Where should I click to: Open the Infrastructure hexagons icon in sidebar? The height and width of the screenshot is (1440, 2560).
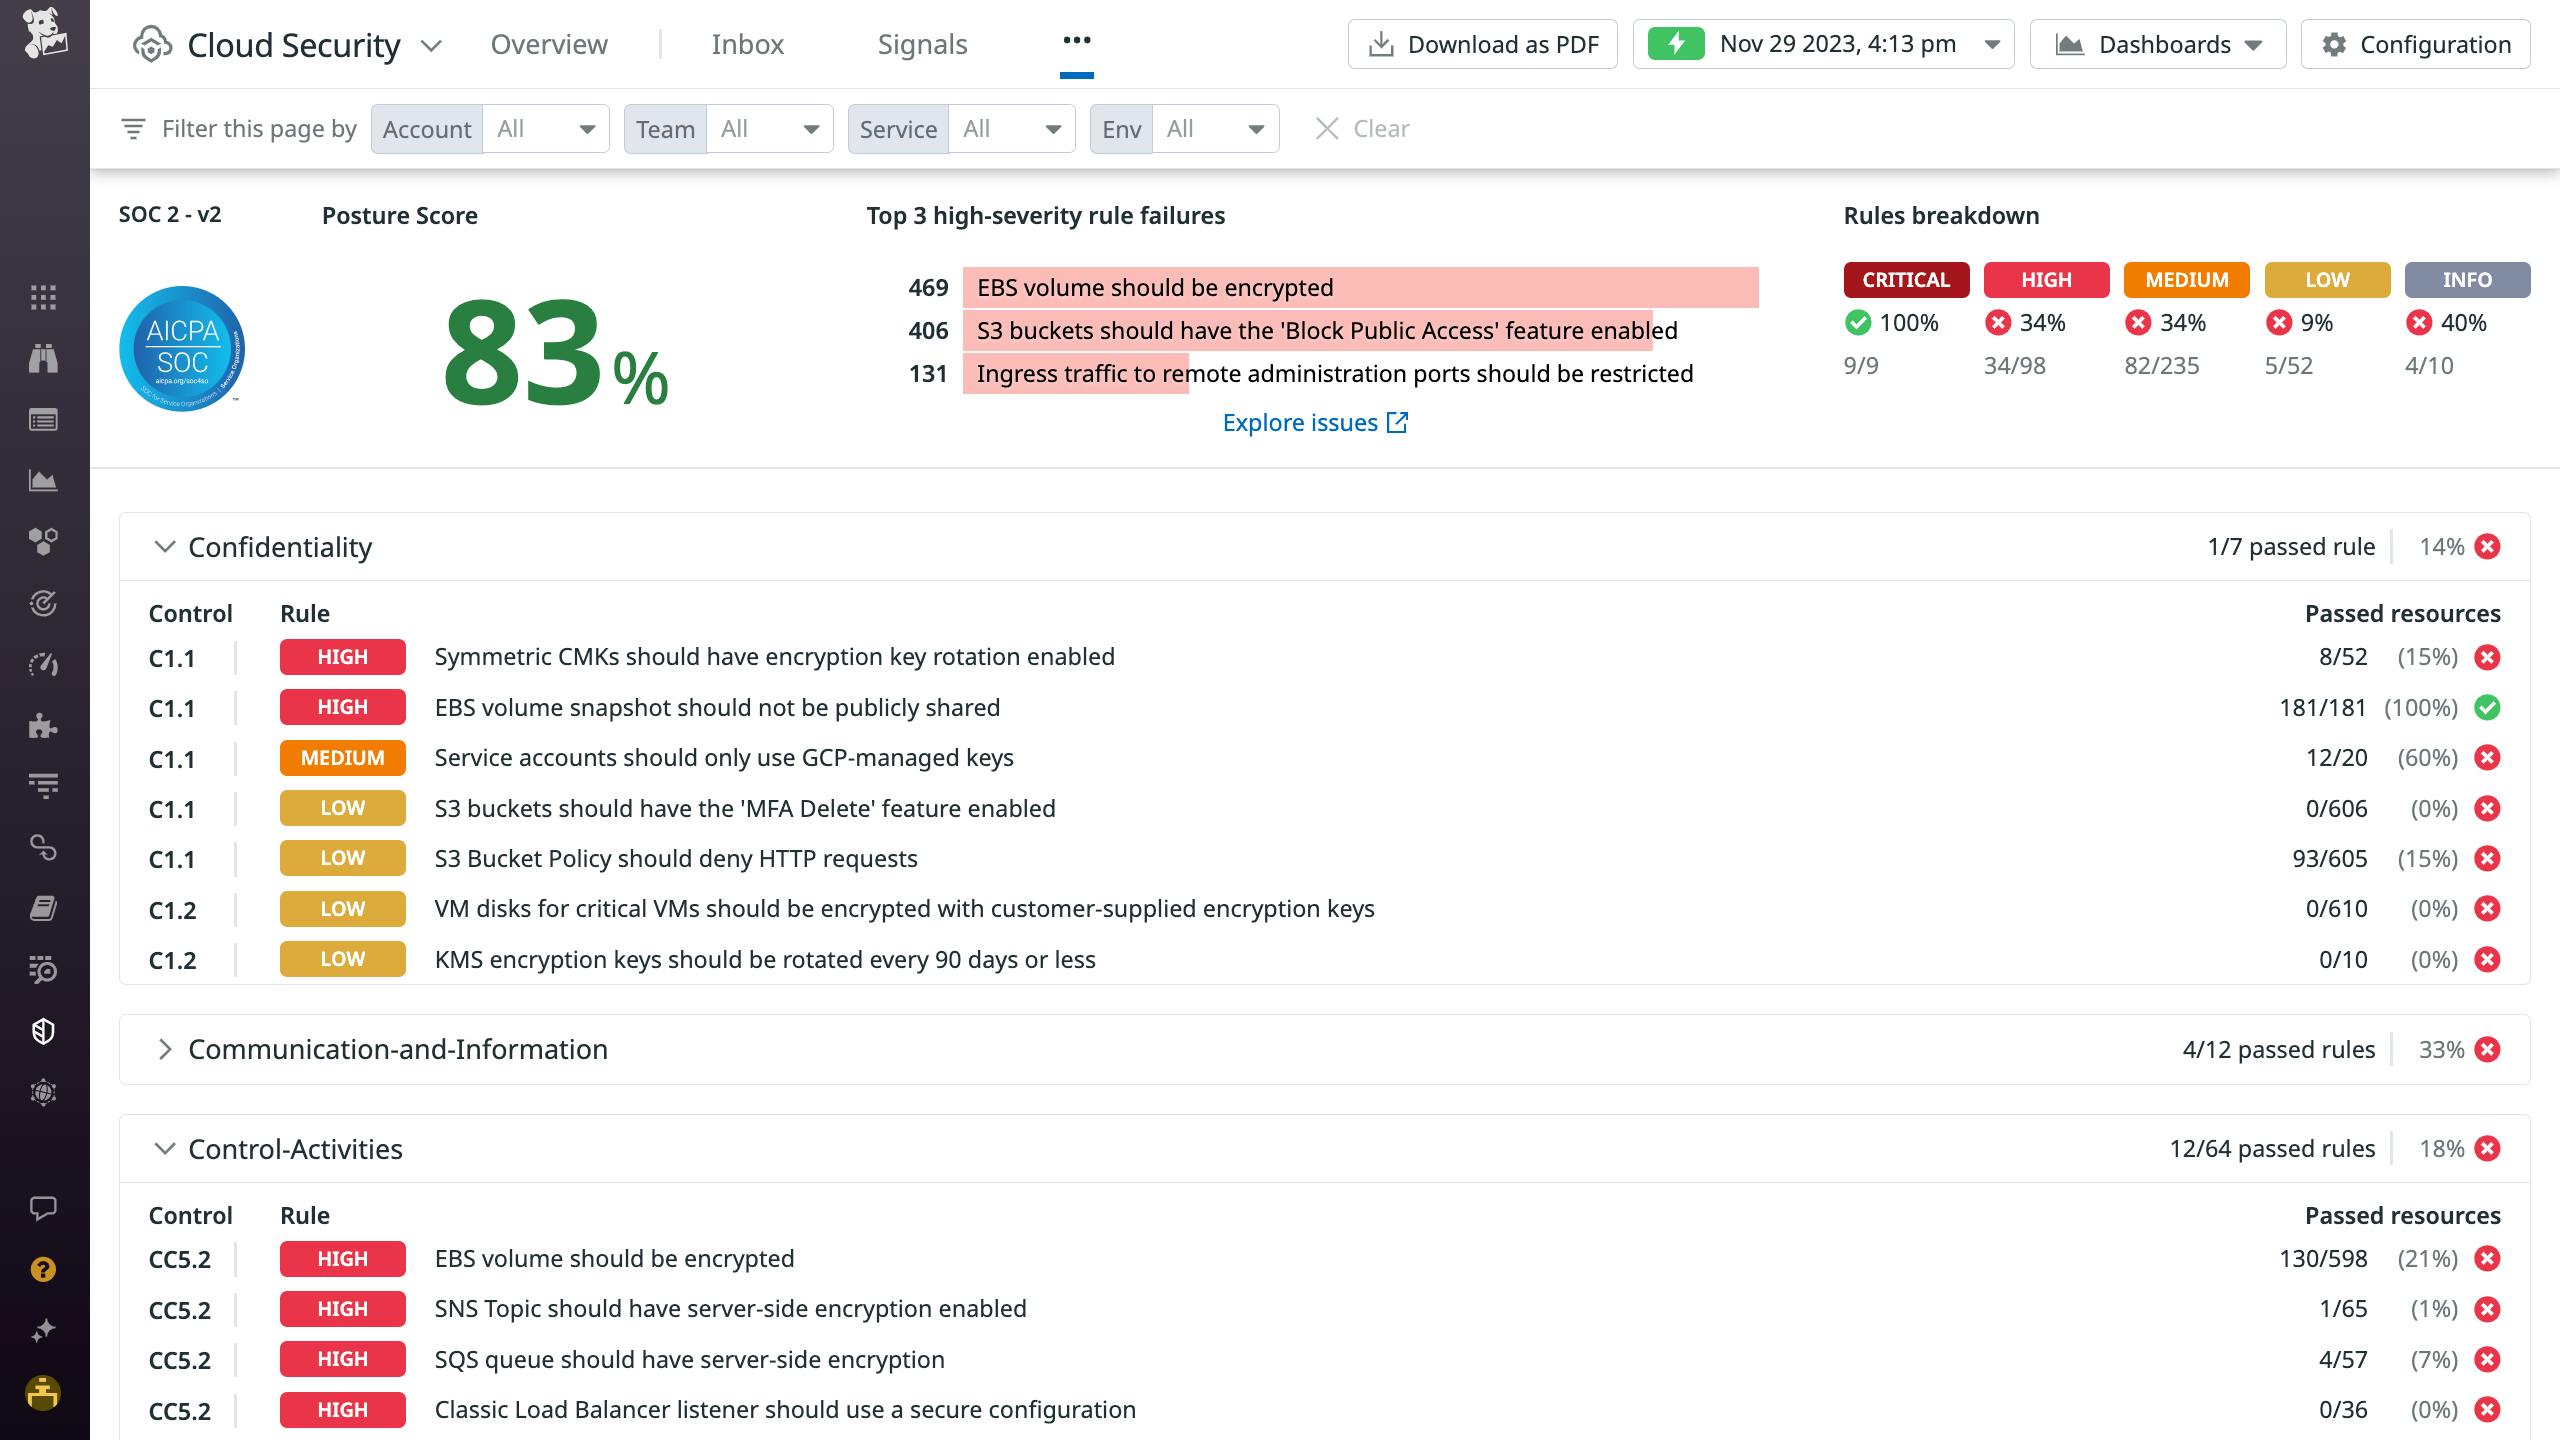click(x=42, y=541)
